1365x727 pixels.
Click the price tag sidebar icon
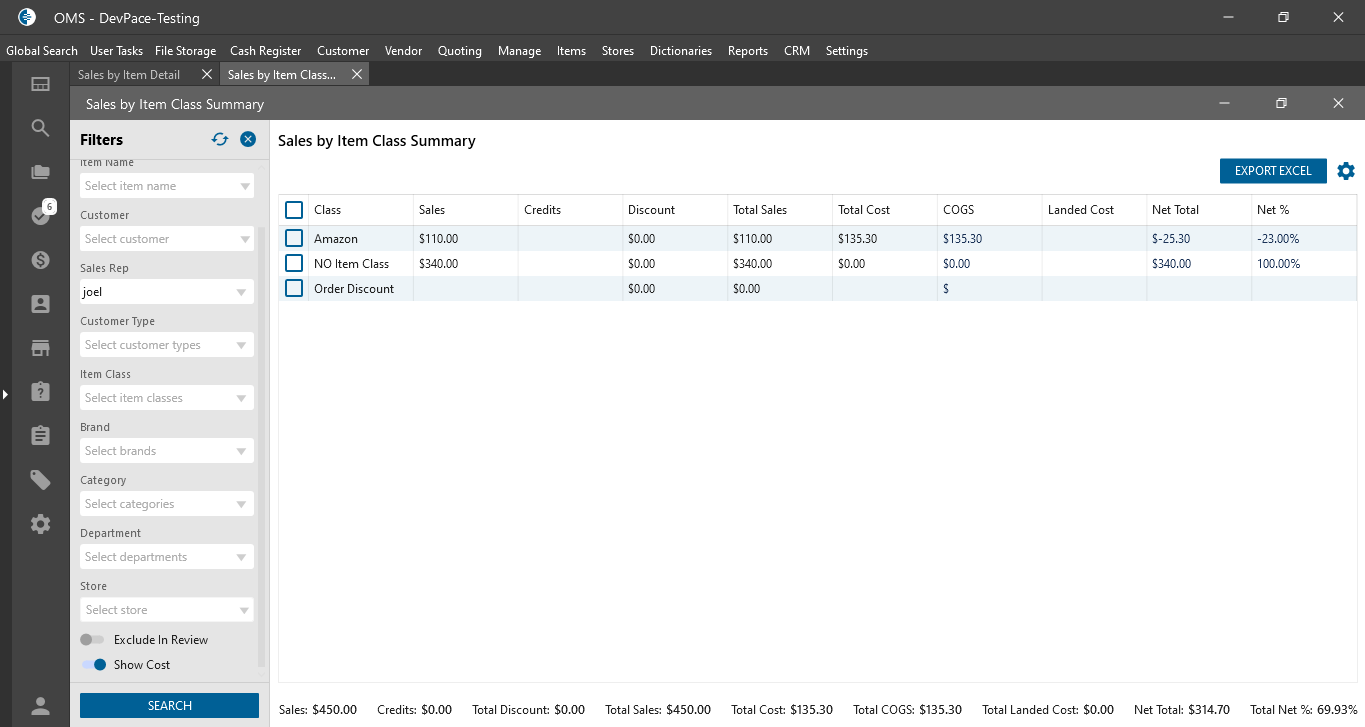tap(40, 480)
